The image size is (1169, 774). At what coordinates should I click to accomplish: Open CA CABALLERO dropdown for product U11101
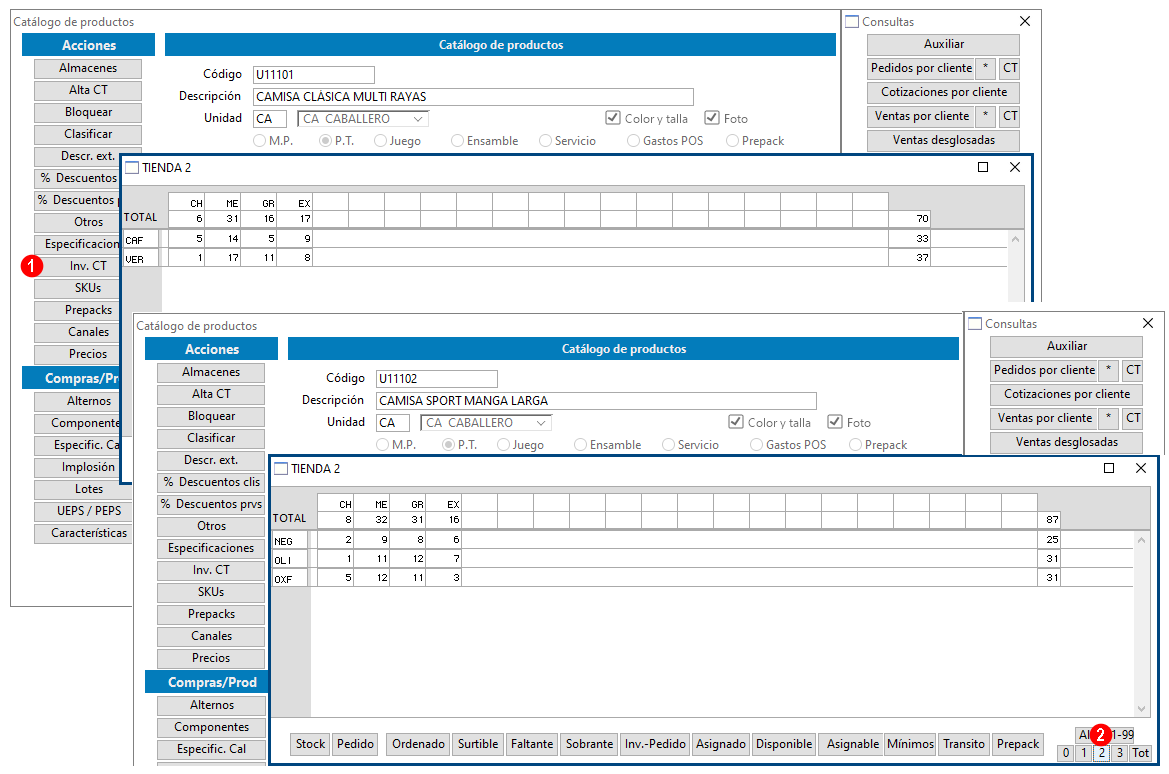coord(363,119)
